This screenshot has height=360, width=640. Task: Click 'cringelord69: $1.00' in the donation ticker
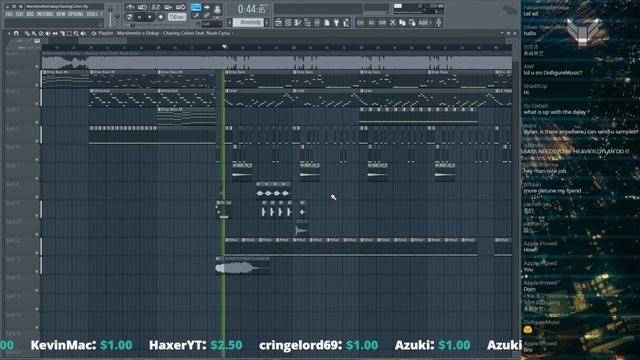tap(319, 345)
